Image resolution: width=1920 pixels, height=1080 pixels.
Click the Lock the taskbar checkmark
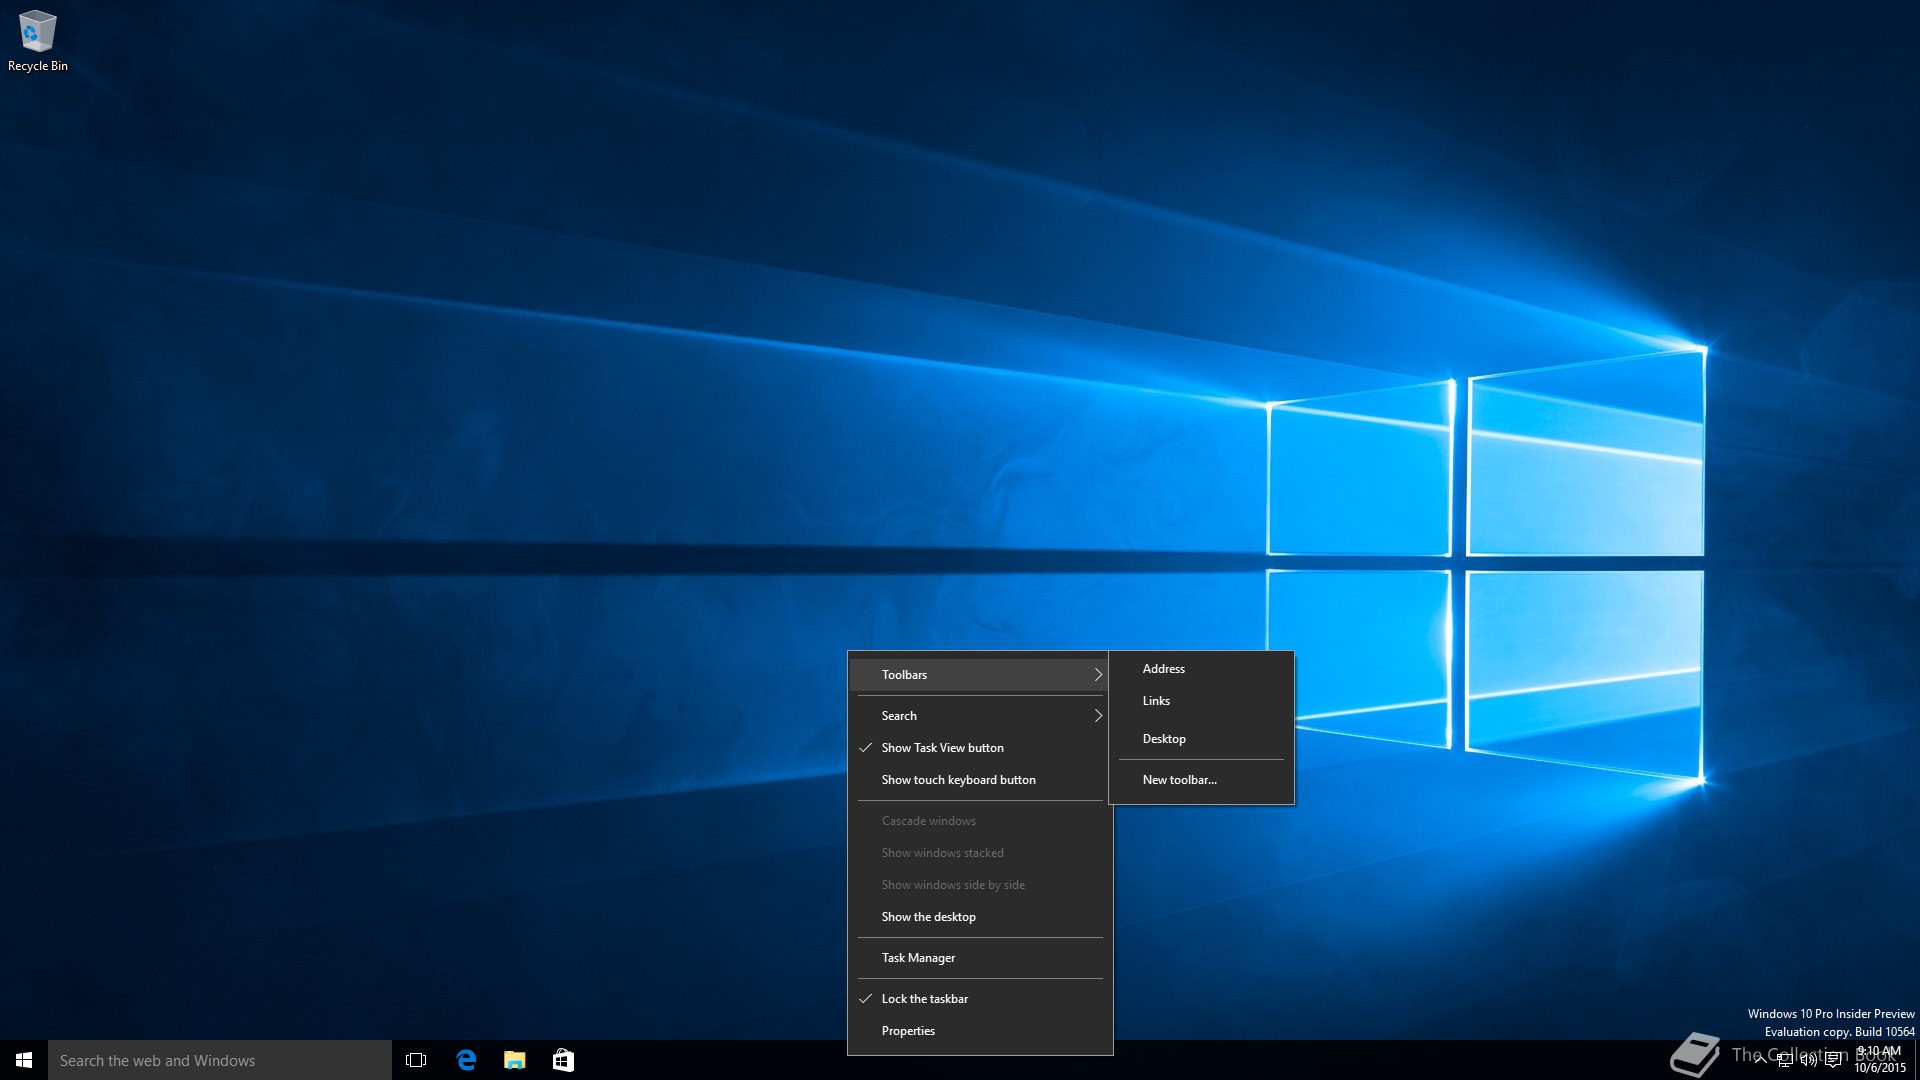866,999
